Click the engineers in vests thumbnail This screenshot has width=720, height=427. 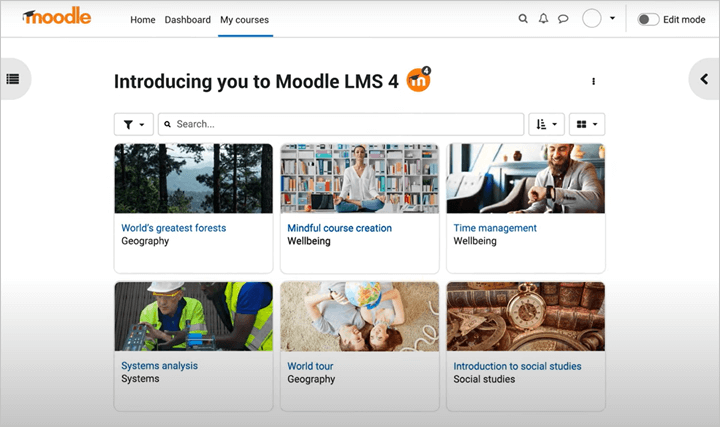[x=193, y=316]
